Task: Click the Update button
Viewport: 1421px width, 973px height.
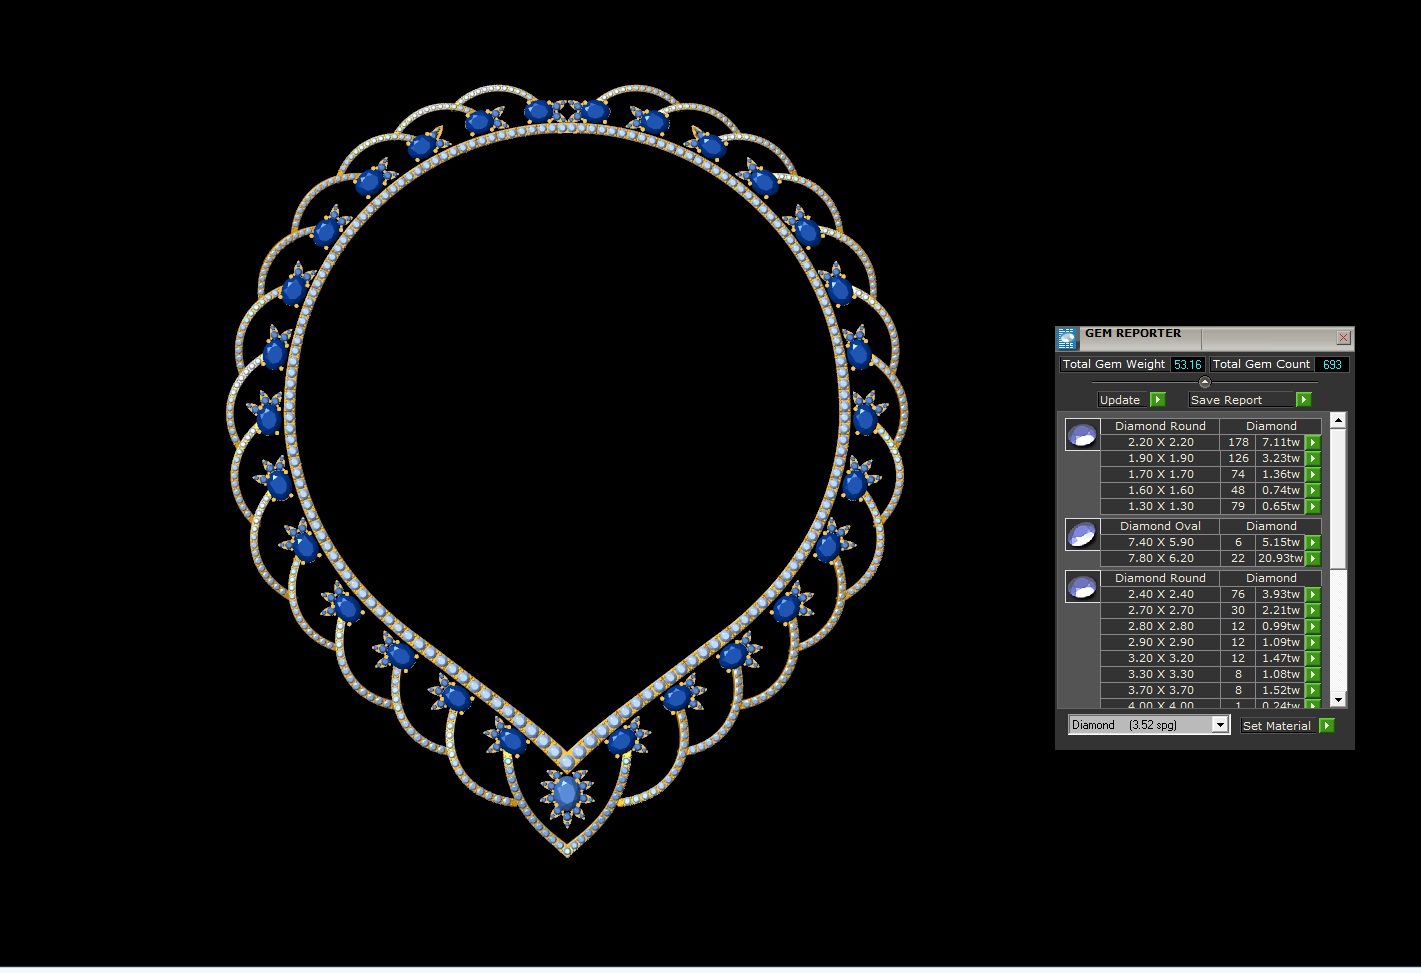Action: coord(1122,400)
